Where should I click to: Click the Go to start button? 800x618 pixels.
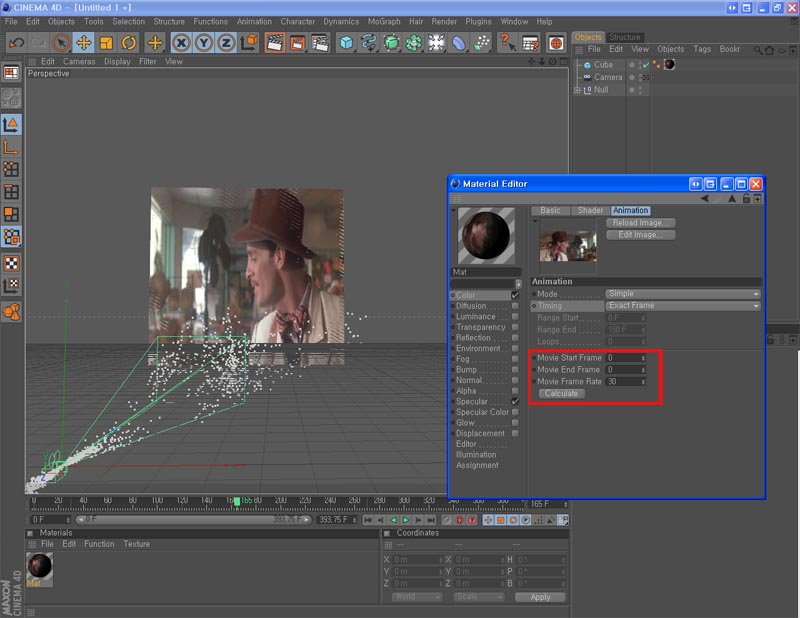pyautogui.click(x=368, y=520)
